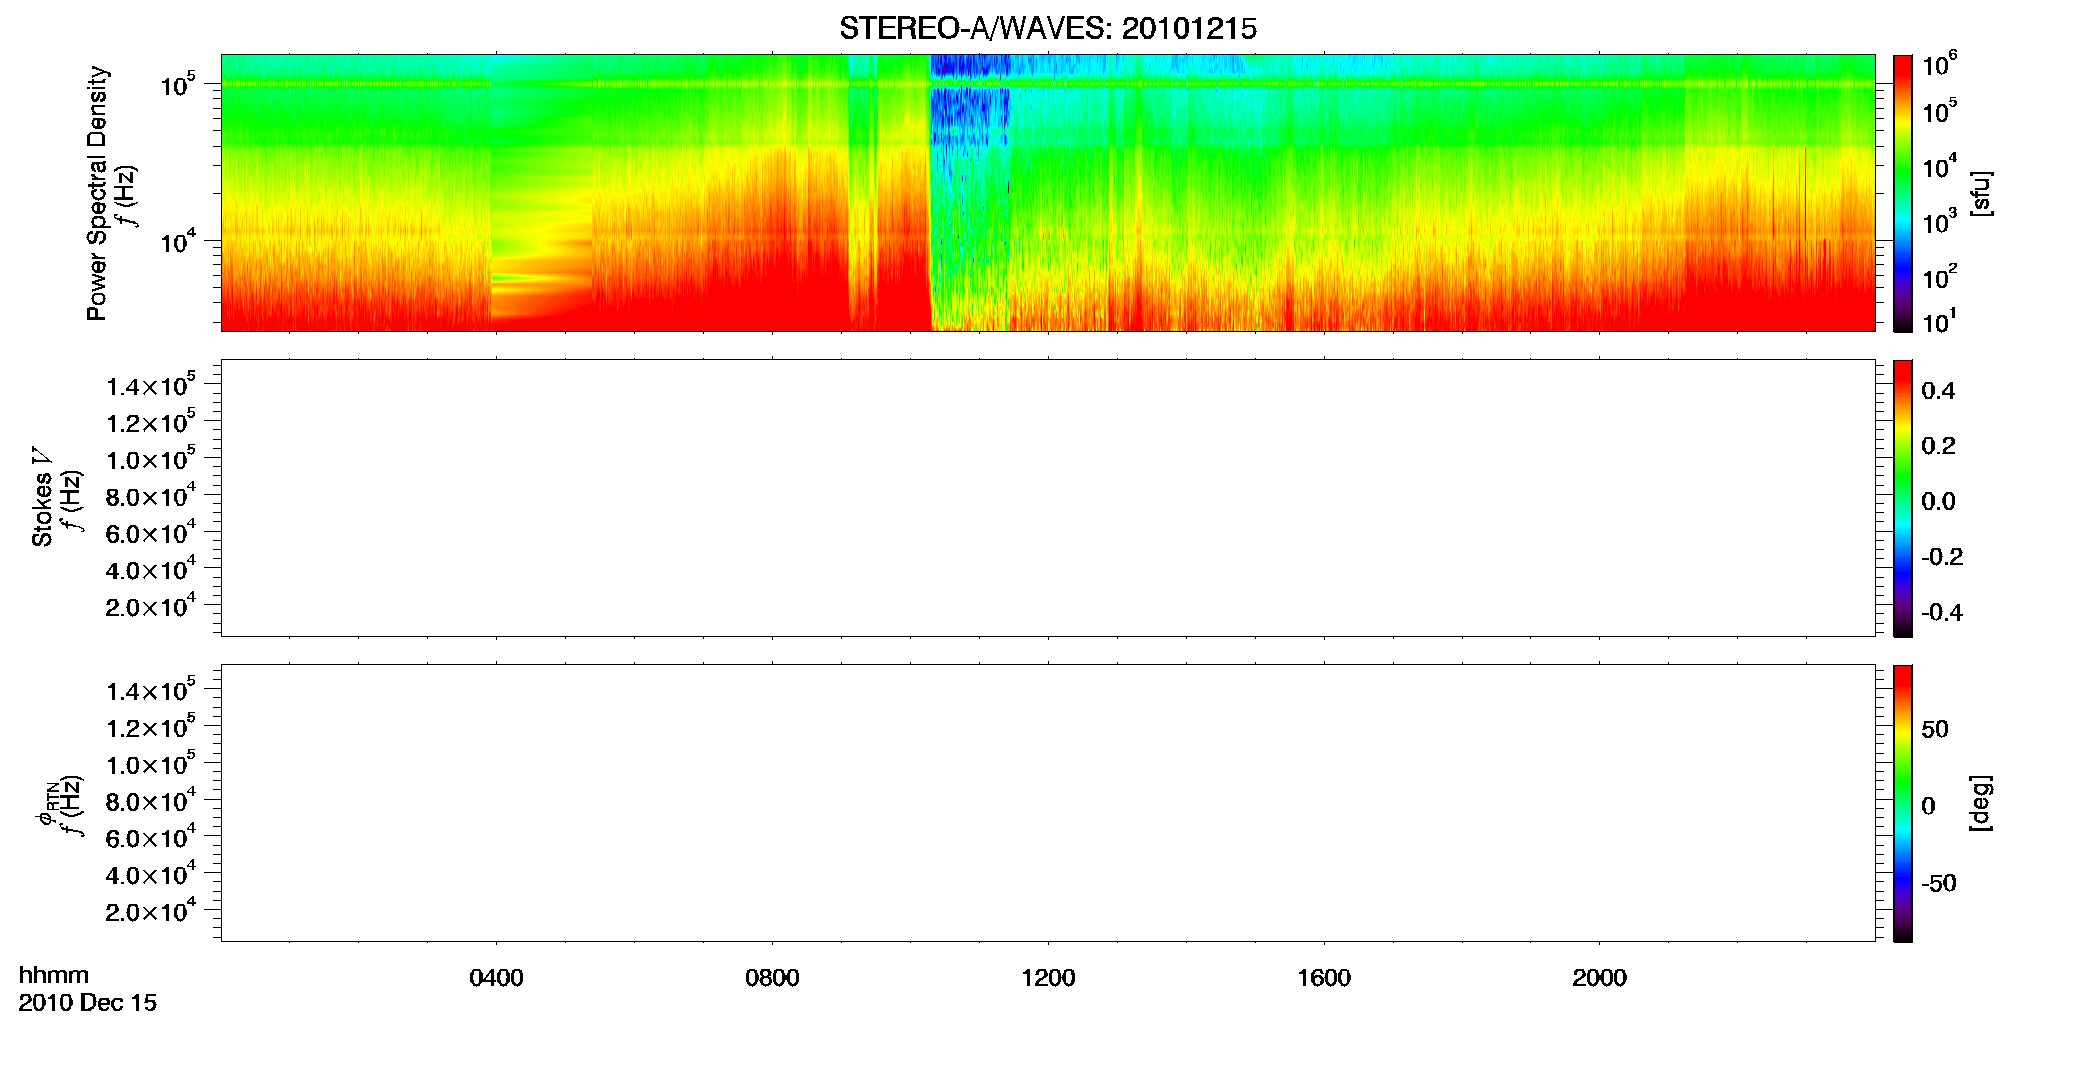Click the 0.4 label on Stokes colorbar
The width and height of the screenshot is (2096, 1080).
tap(1938, 391)
